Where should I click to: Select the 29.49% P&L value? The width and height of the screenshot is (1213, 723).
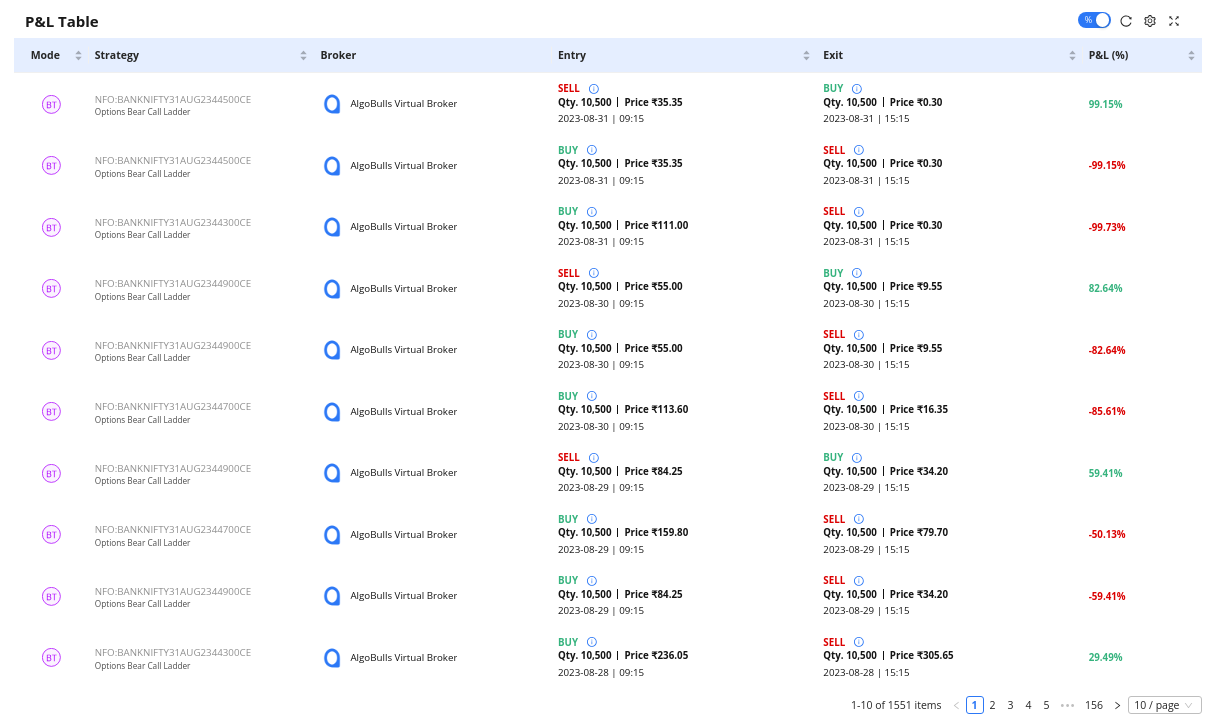point(1105,658)
